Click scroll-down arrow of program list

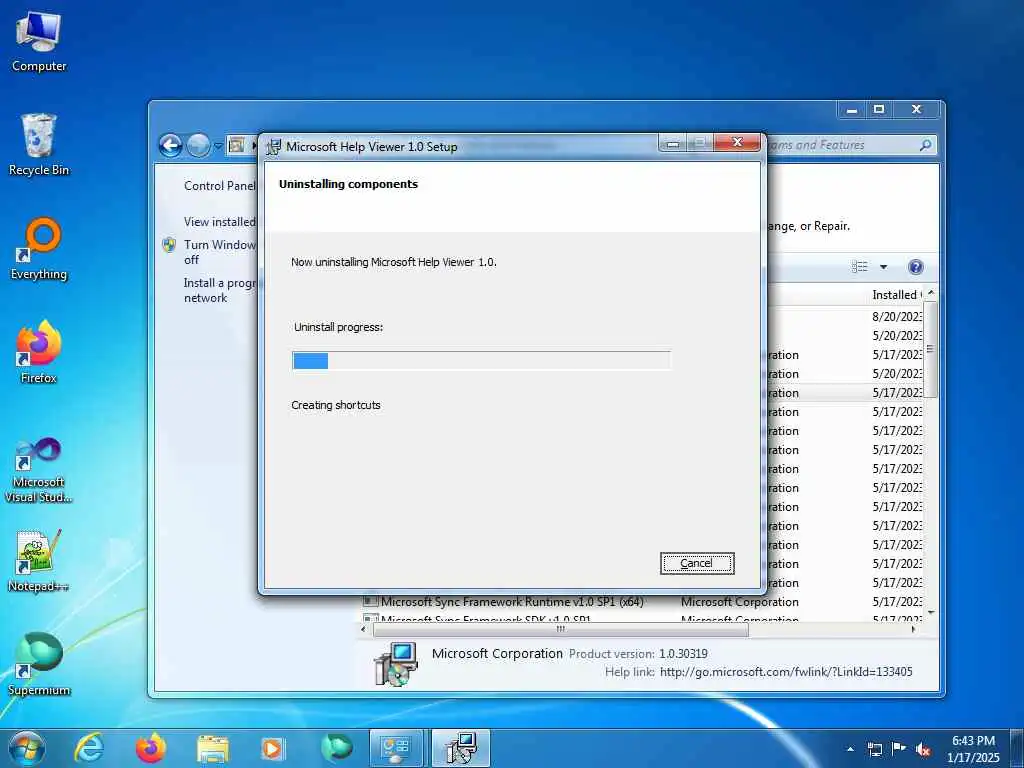(931, 613)
